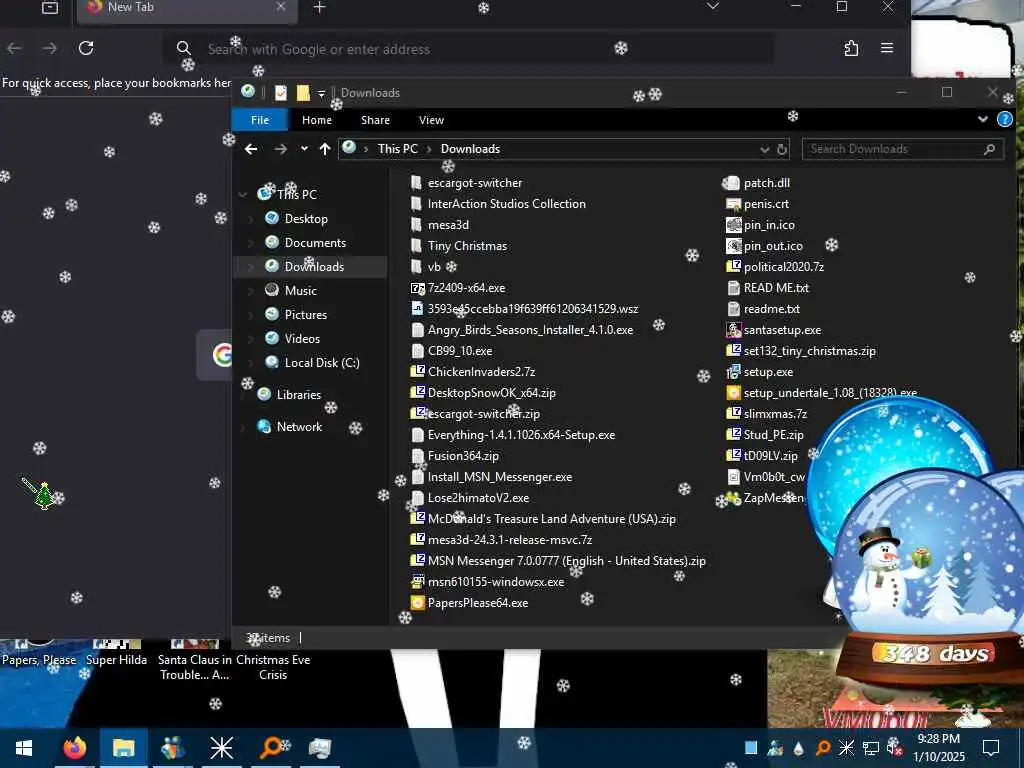Open the clock showing 9:28 PM
The width and height of the screenshot is (1024, 768).
[x=938, y=748]
